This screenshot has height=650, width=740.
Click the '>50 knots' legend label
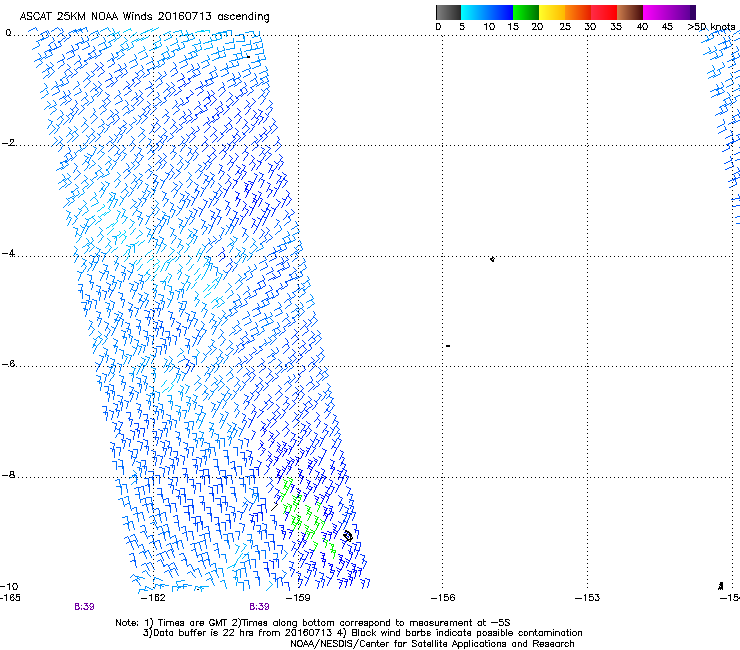711,27
